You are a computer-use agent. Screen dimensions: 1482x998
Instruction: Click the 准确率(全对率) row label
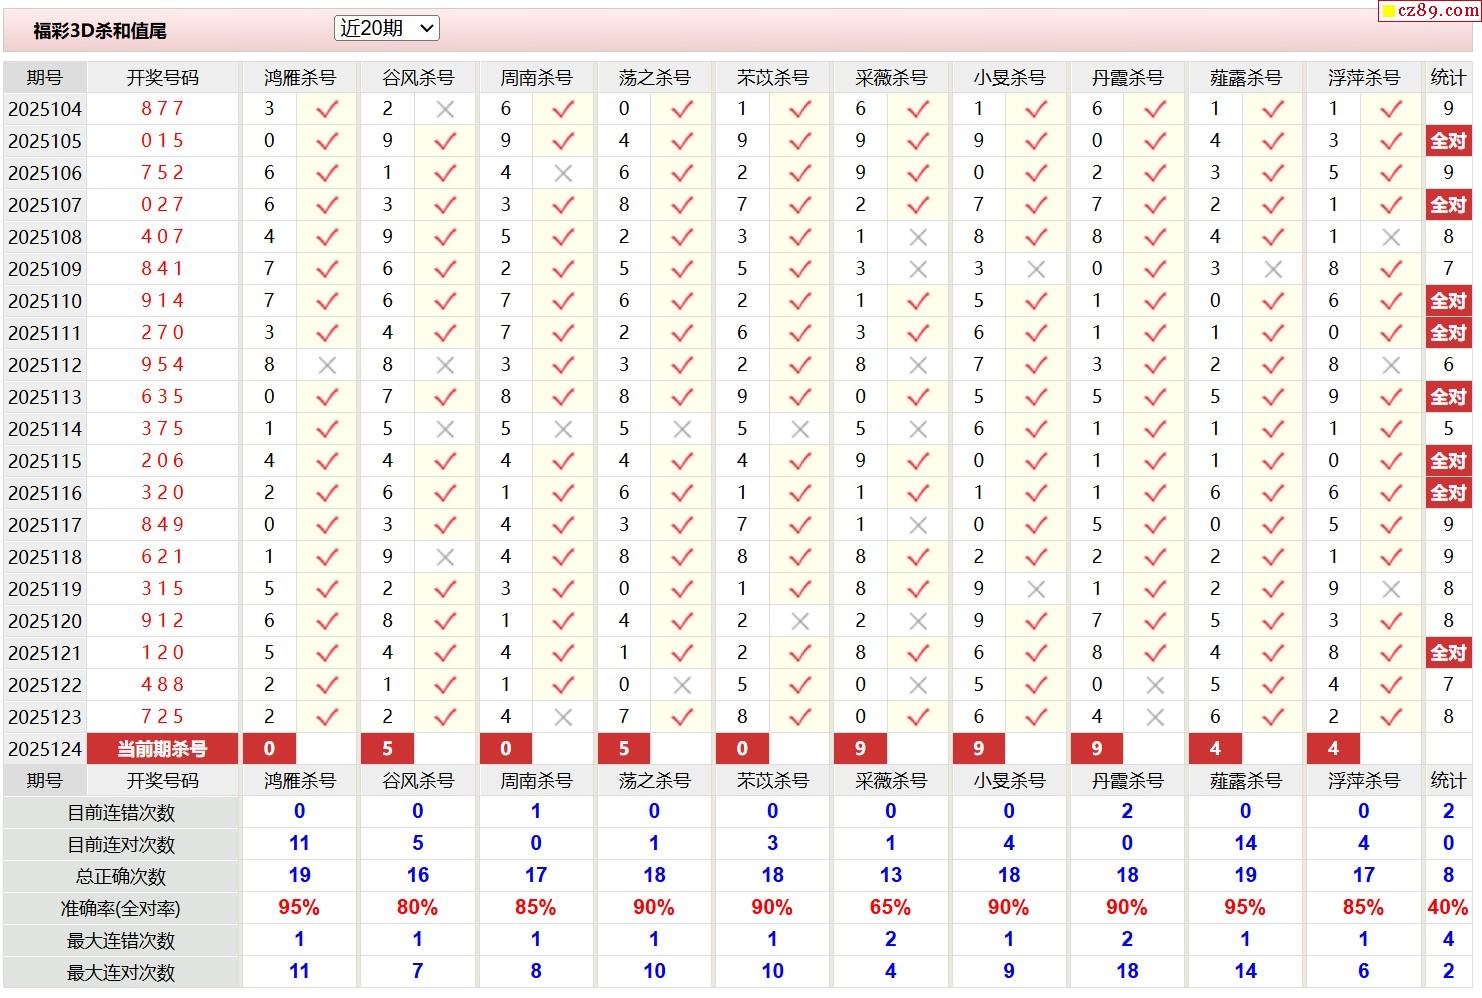[x=121, y=909]
